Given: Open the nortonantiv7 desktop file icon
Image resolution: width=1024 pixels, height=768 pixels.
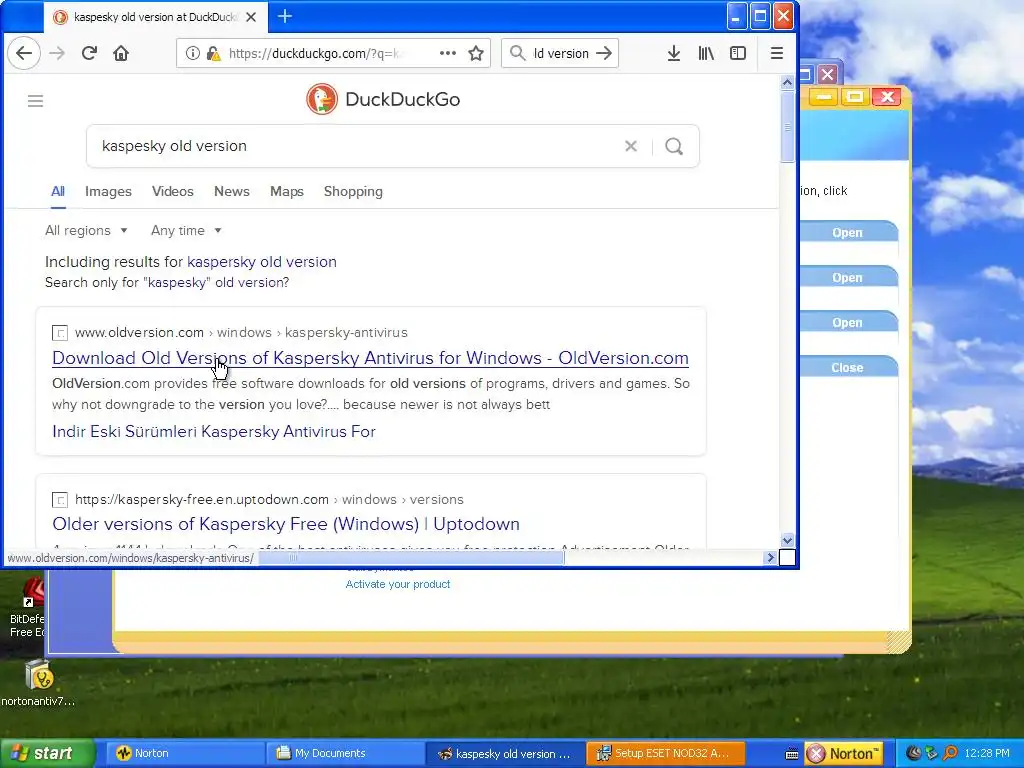Looking at the screenshot, I should [x=39, y=684].
